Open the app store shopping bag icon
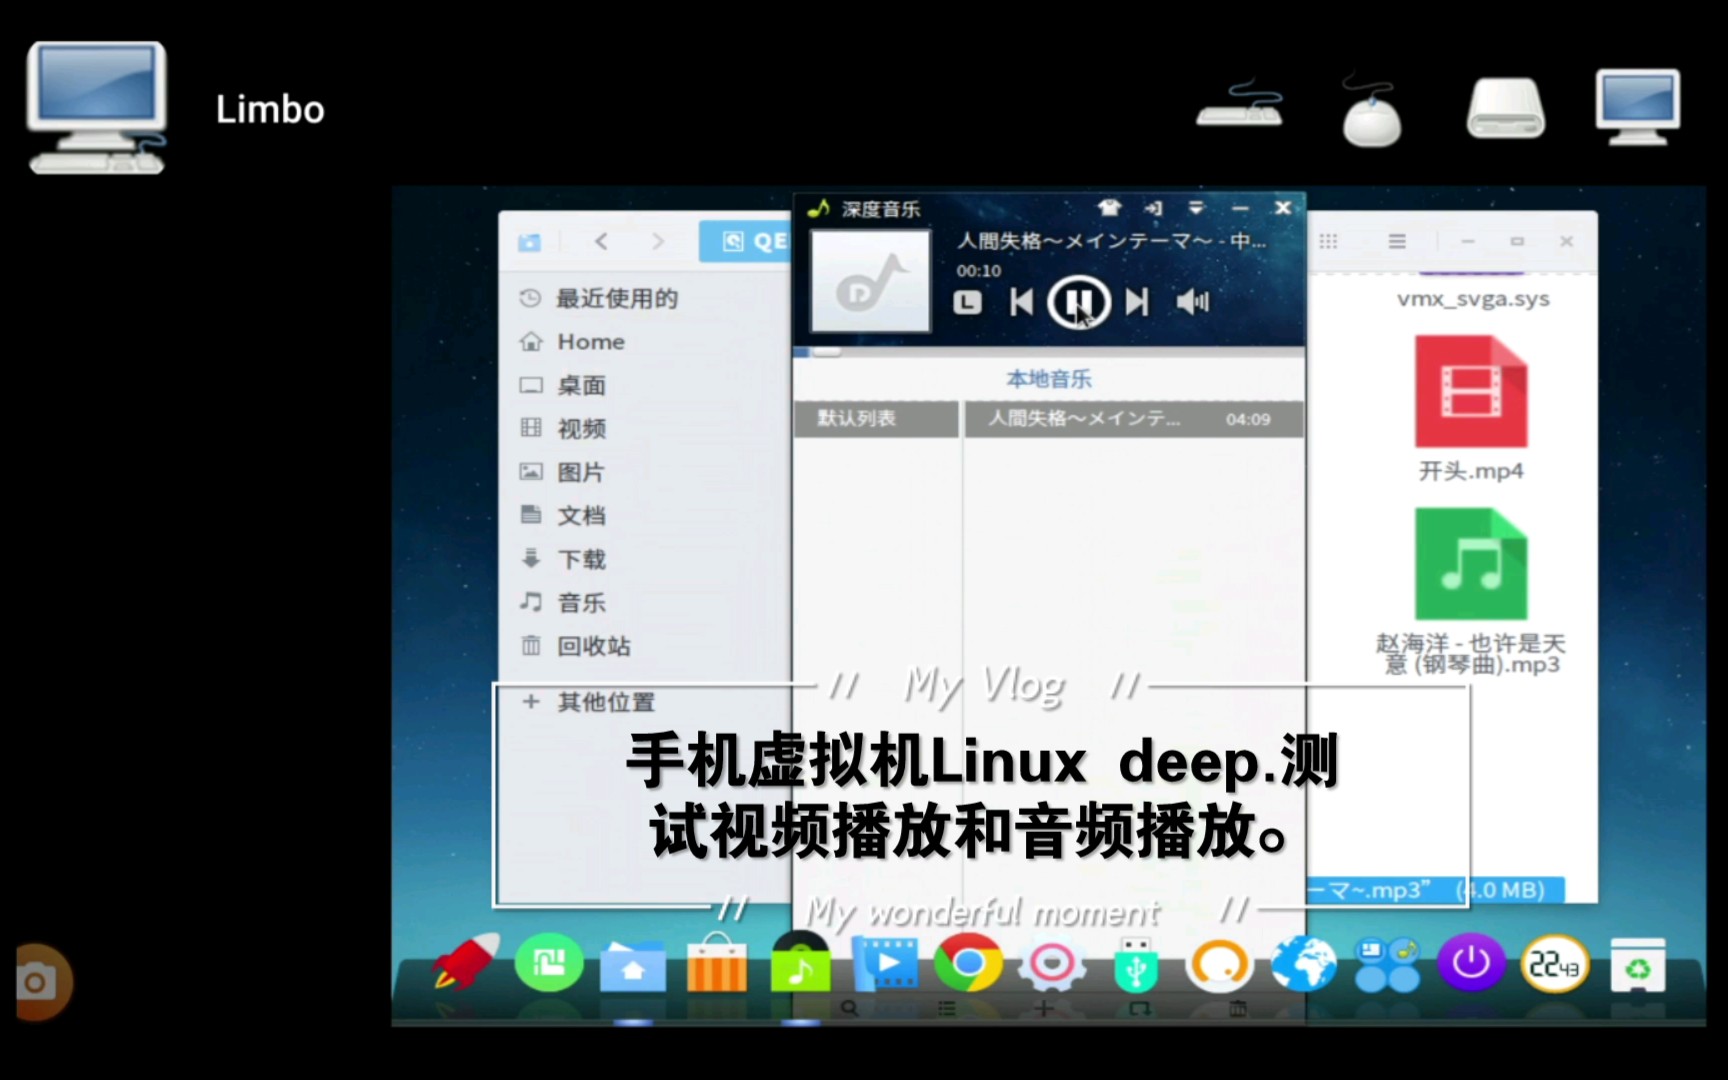 coord(716,962)
